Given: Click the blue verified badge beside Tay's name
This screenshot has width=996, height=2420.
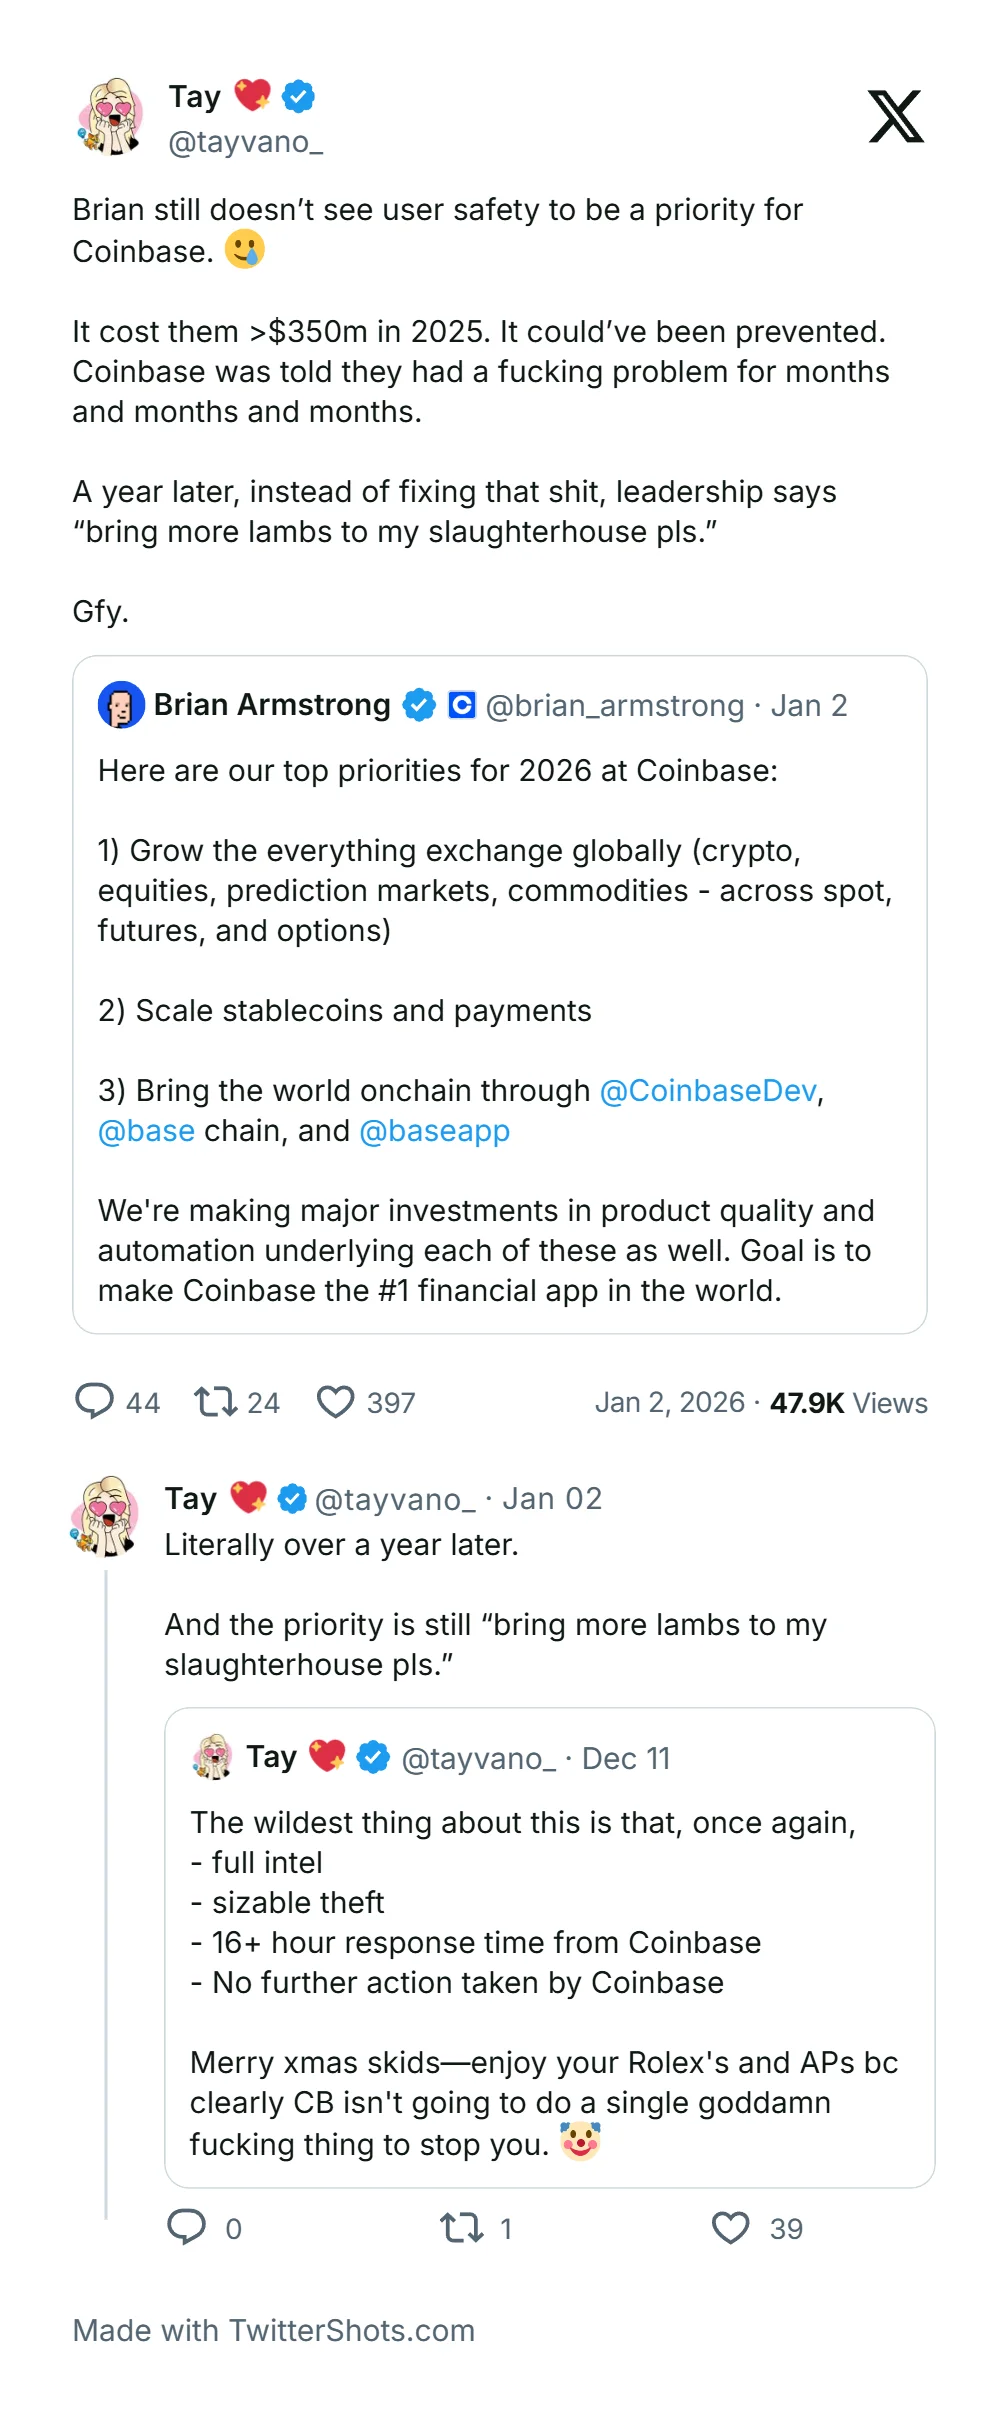Looking at the screenshot, I should click(x=298, y=96).
